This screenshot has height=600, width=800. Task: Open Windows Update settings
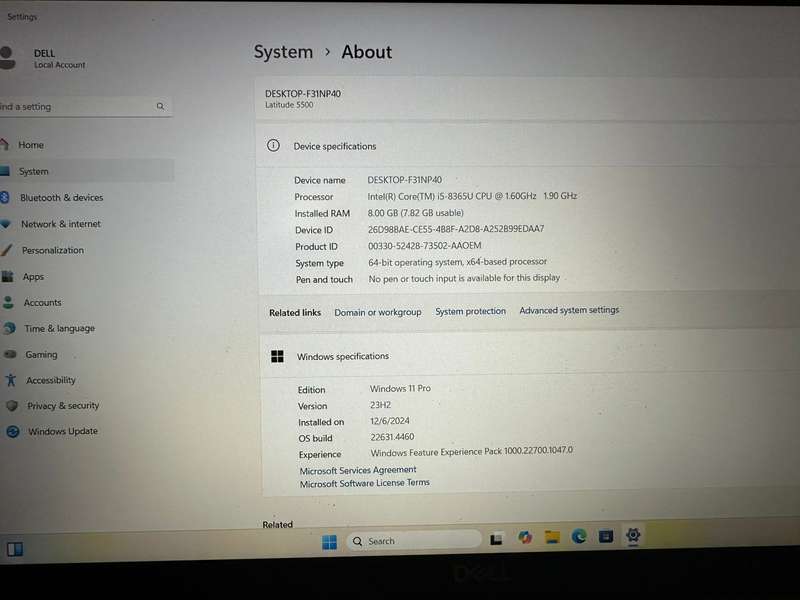tap(62, 431)
